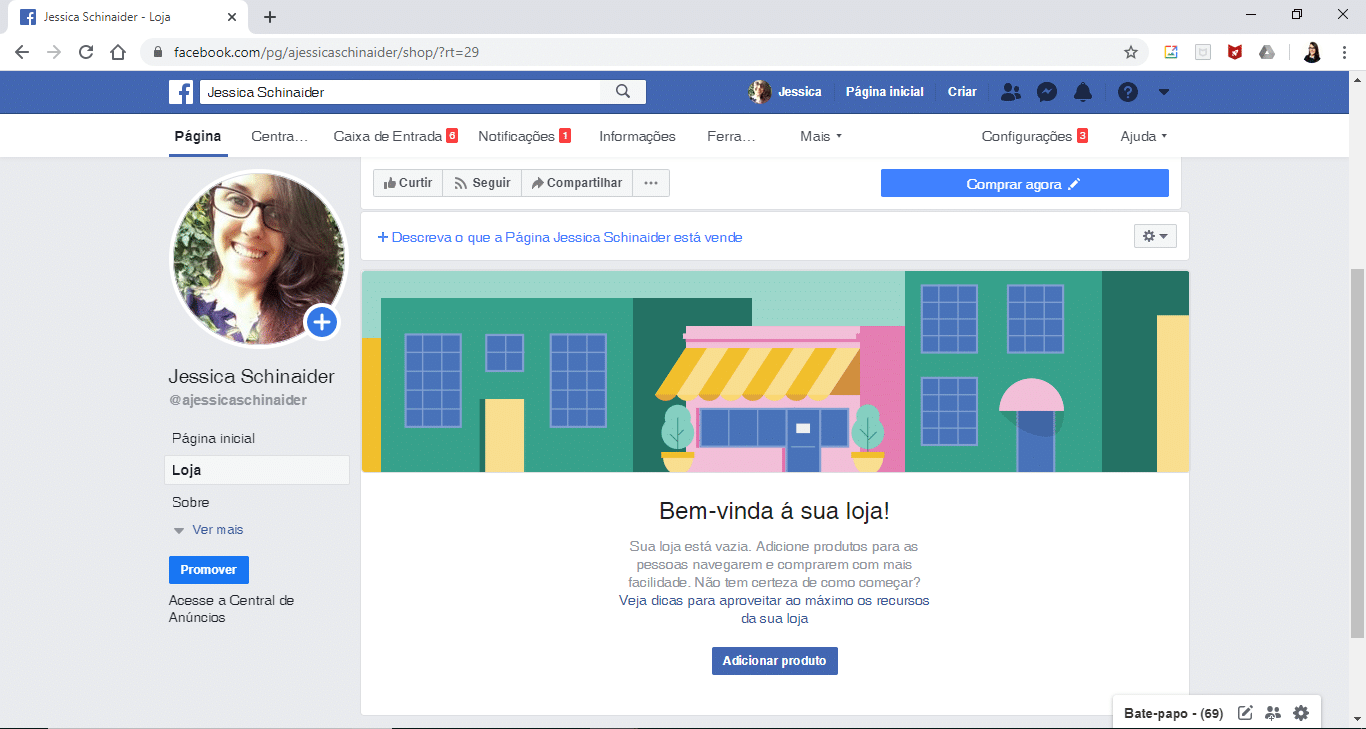Click the create group icon in chat bar
This screenshot has width=1366, height=729.
pyautogui.click(x=1273, y=713)
